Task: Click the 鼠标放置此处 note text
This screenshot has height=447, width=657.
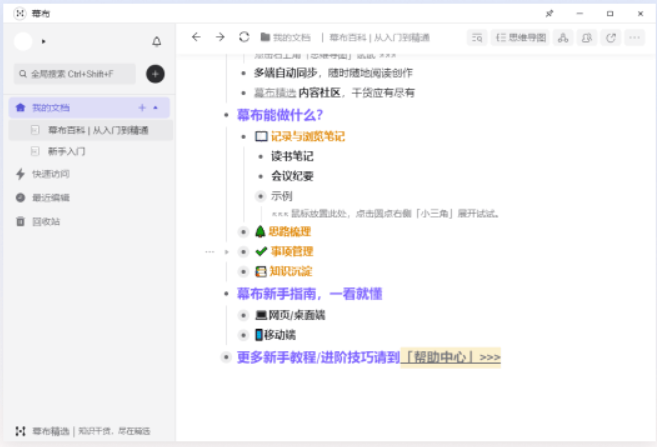Action: (385, 214)
